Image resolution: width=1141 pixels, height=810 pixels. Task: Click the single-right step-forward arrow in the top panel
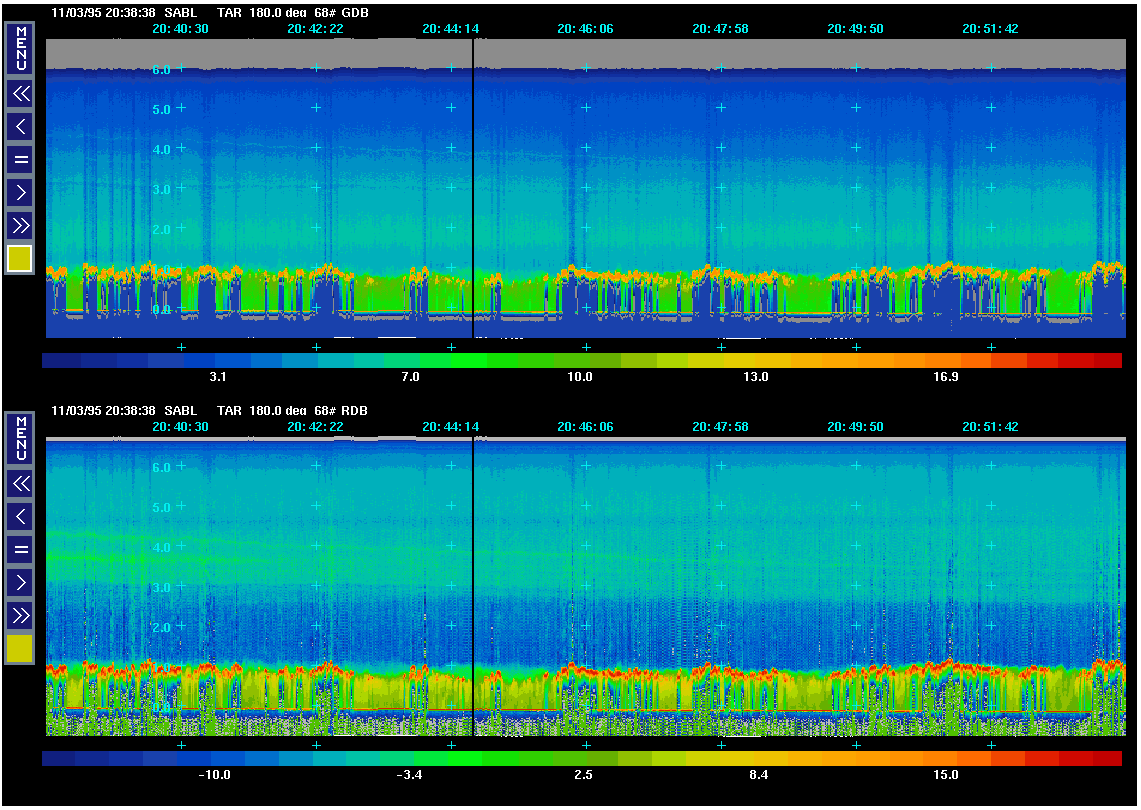coord(20,192)
